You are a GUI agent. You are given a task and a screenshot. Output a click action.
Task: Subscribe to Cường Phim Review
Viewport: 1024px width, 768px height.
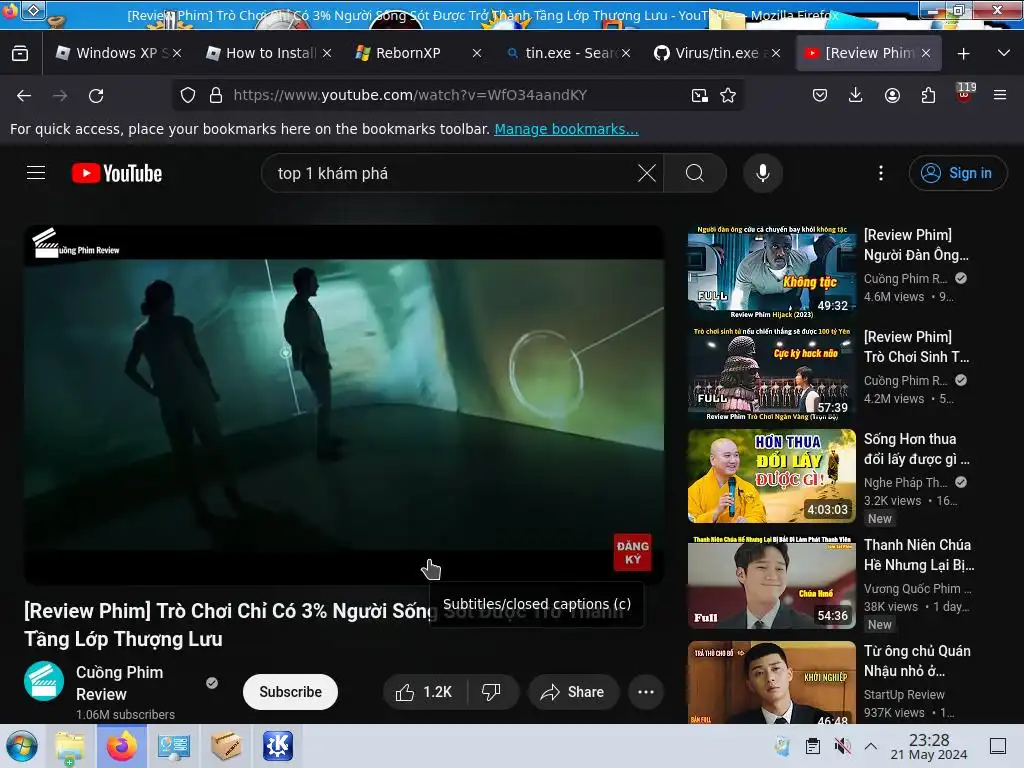(x=290, y=692)
